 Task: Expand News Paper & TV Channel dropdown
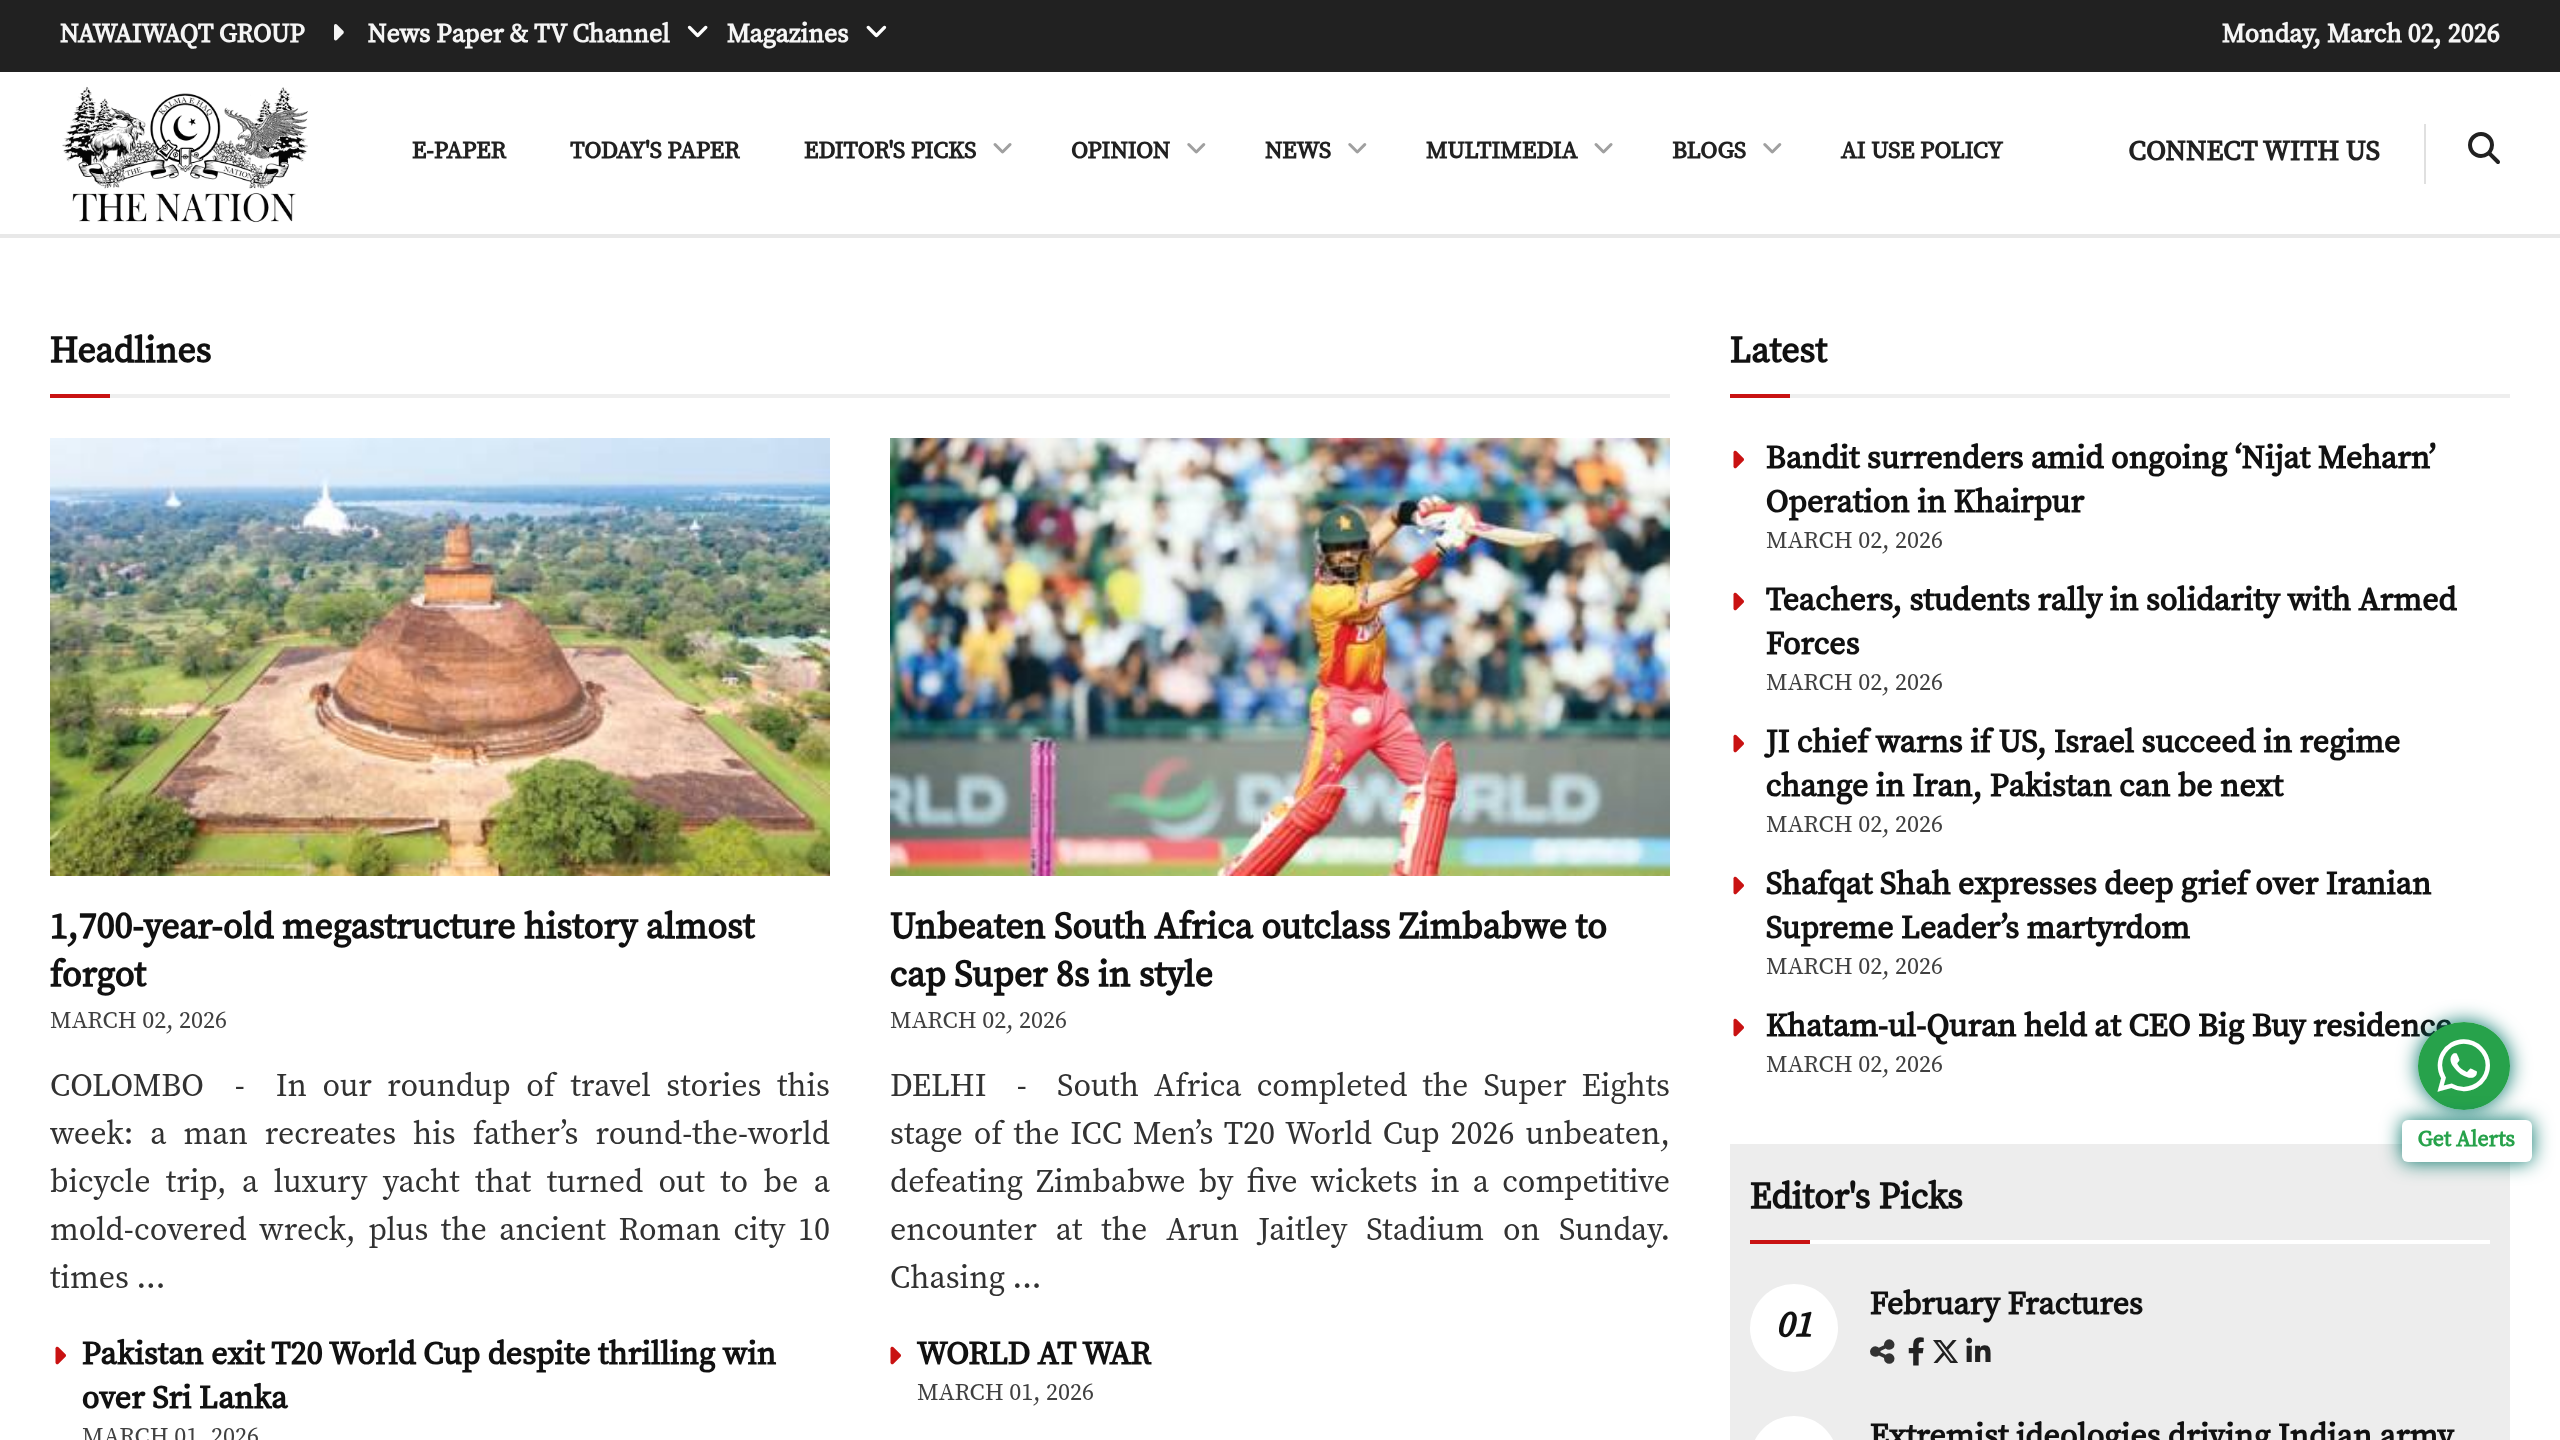click(698, 33)
